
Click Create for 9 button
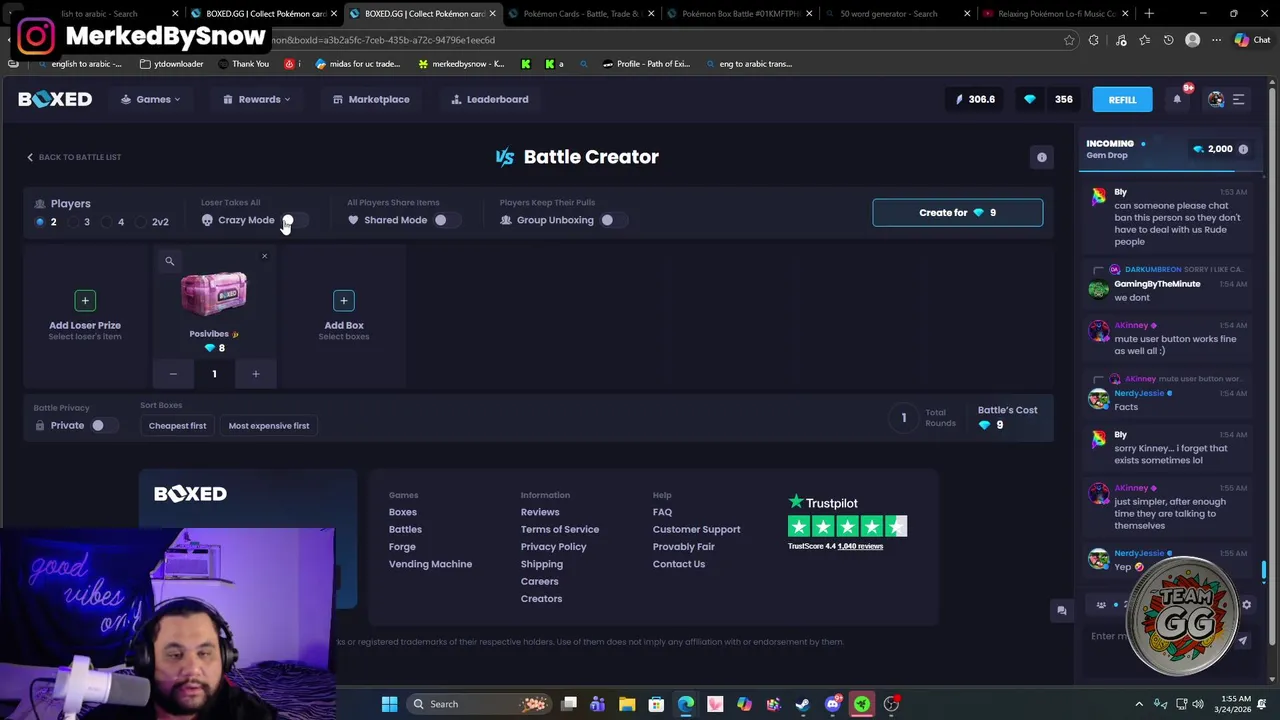[958, 213]
